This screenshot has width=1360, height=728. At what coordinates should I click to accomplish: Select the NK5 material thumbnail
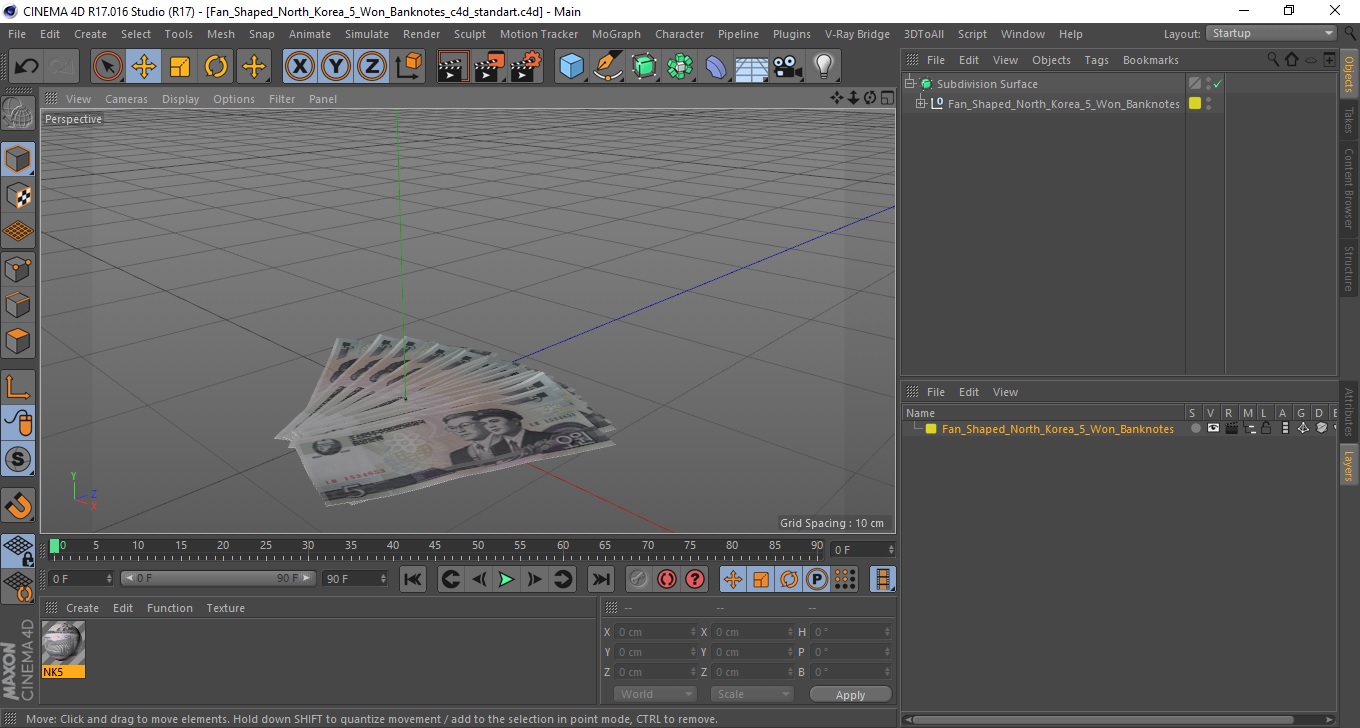pos(63,643)
